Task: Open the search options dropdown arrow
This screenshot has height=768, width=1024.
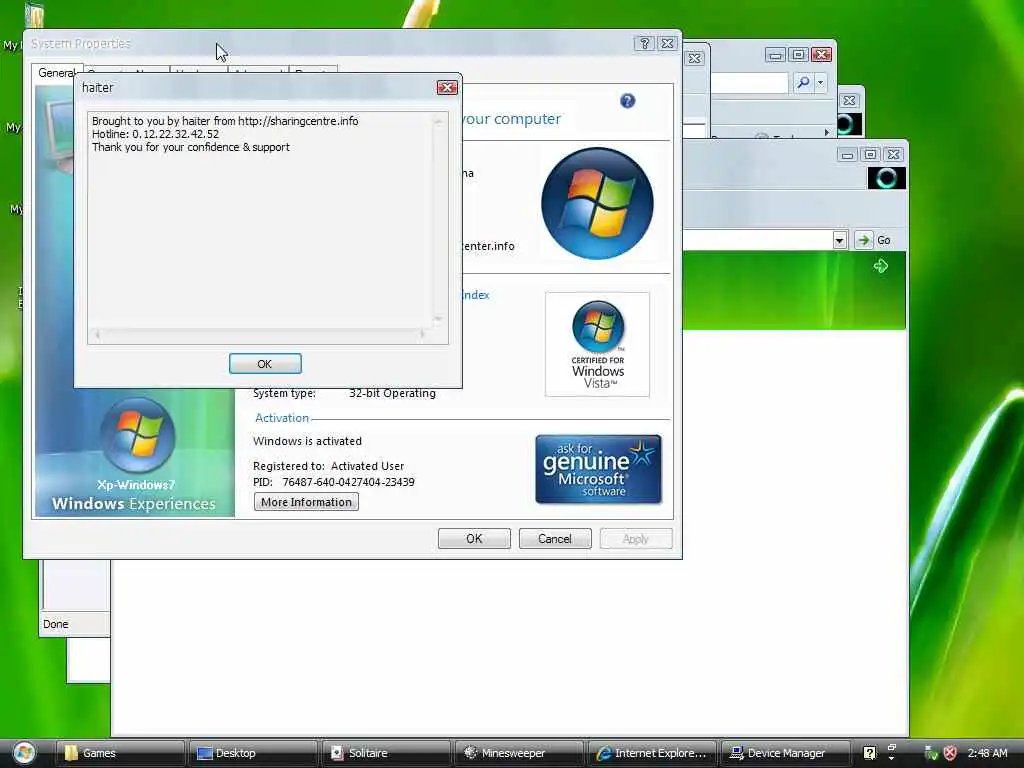Action: tap(820, 82)
